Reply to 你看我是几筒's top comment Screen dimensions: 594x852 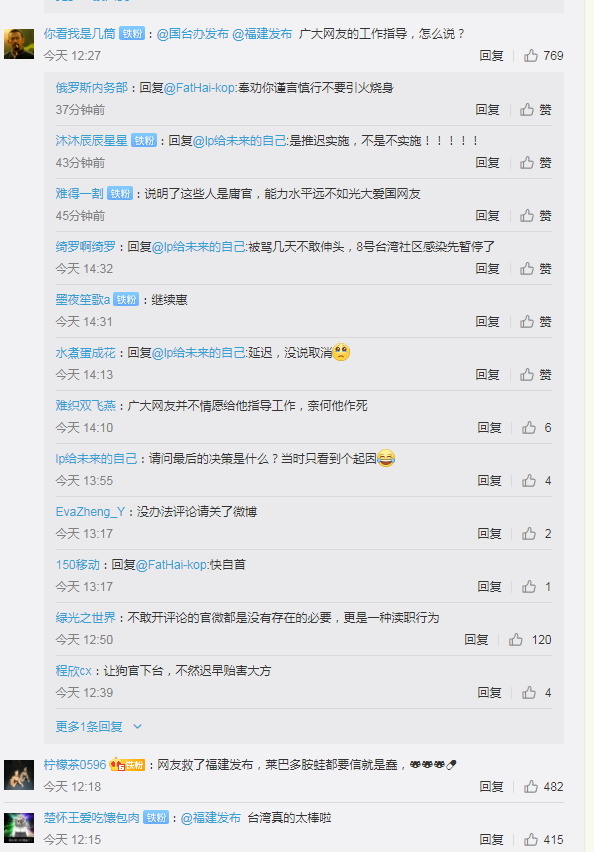pos(491,55)
